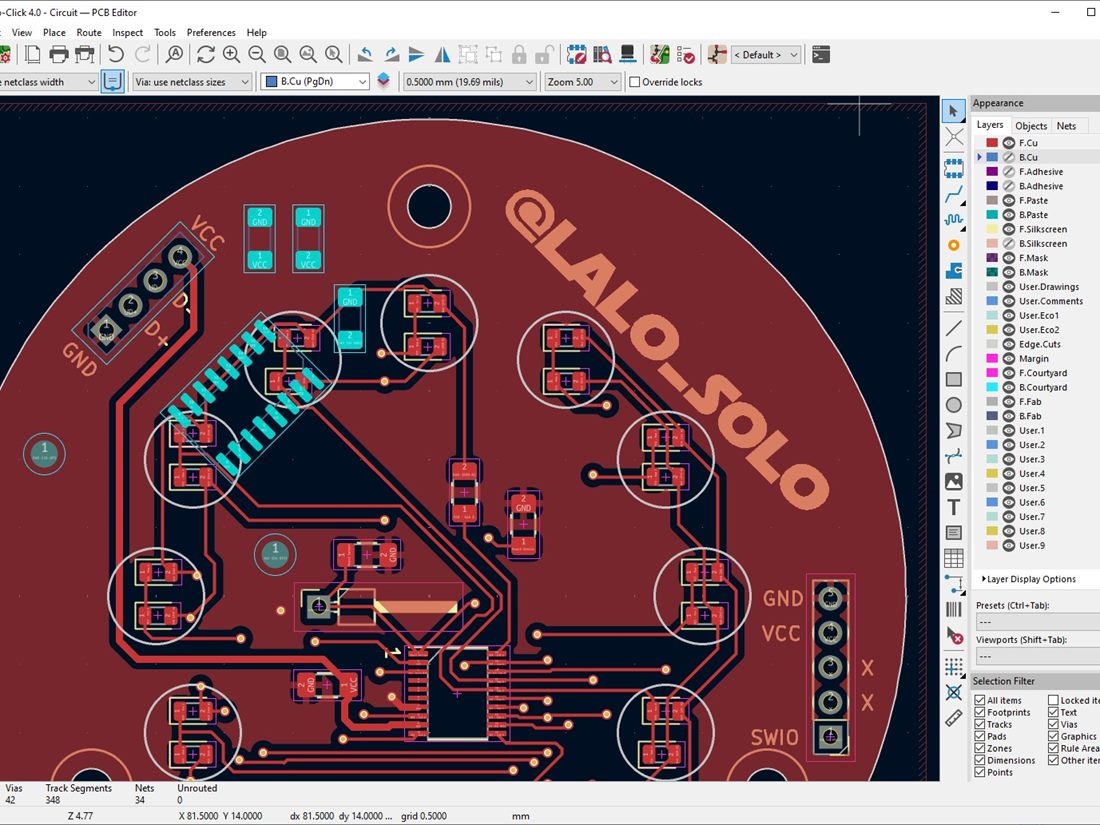Open the 3D viewer icon

[x=628, y=55]
